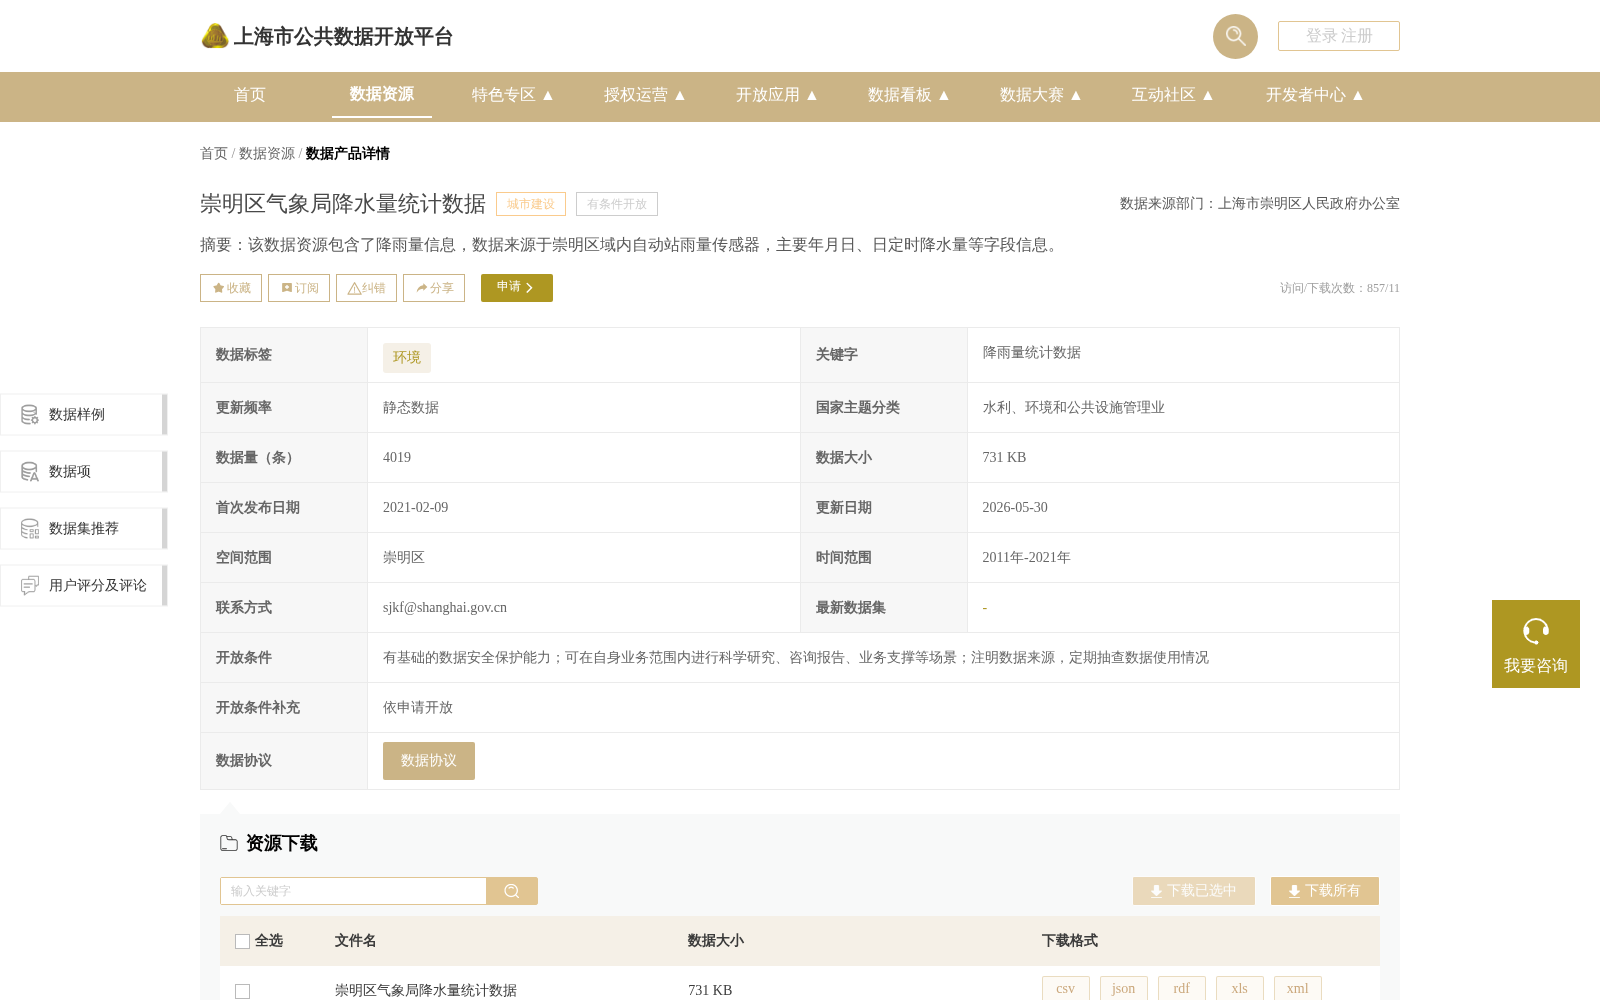The width and height of the screenshot is (1600, 1000).
Task: Click the 收藏 star button
Action: (x=231, y=288)
